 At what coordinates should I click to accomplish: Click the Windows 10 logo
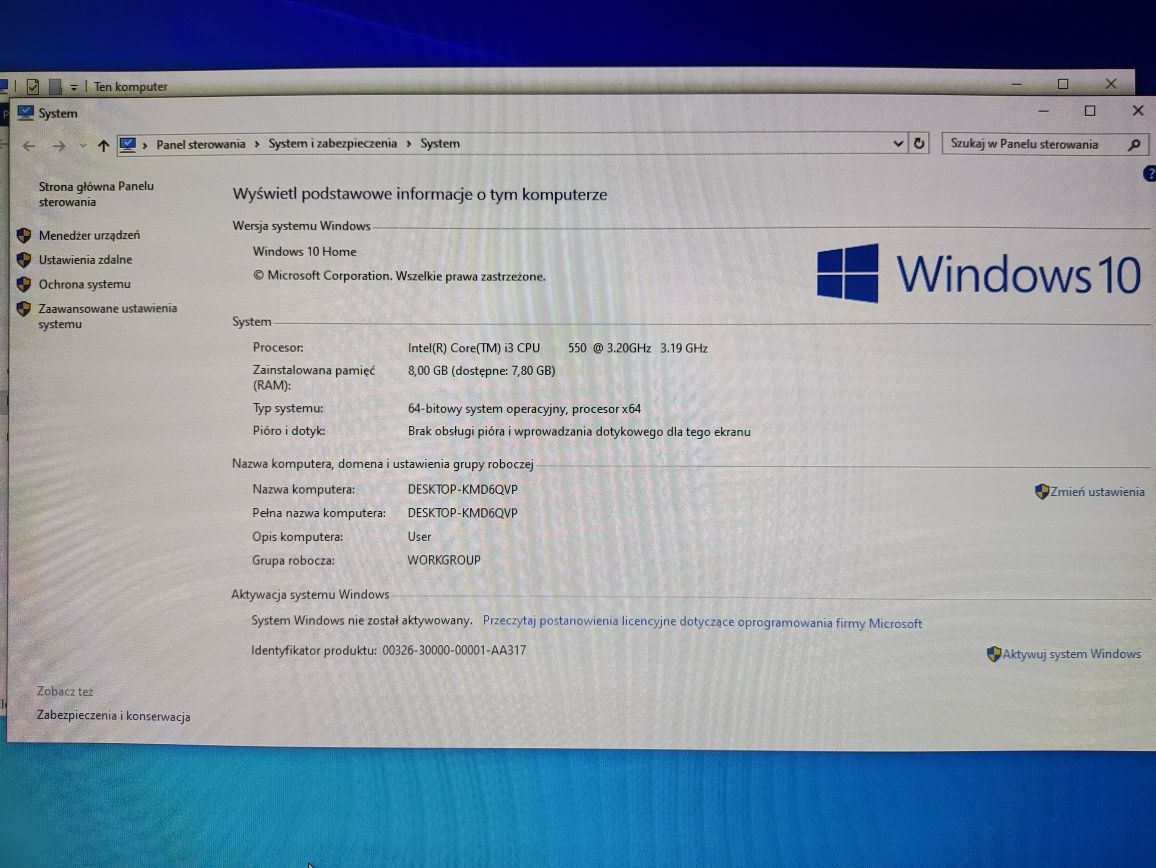point(978,274)
